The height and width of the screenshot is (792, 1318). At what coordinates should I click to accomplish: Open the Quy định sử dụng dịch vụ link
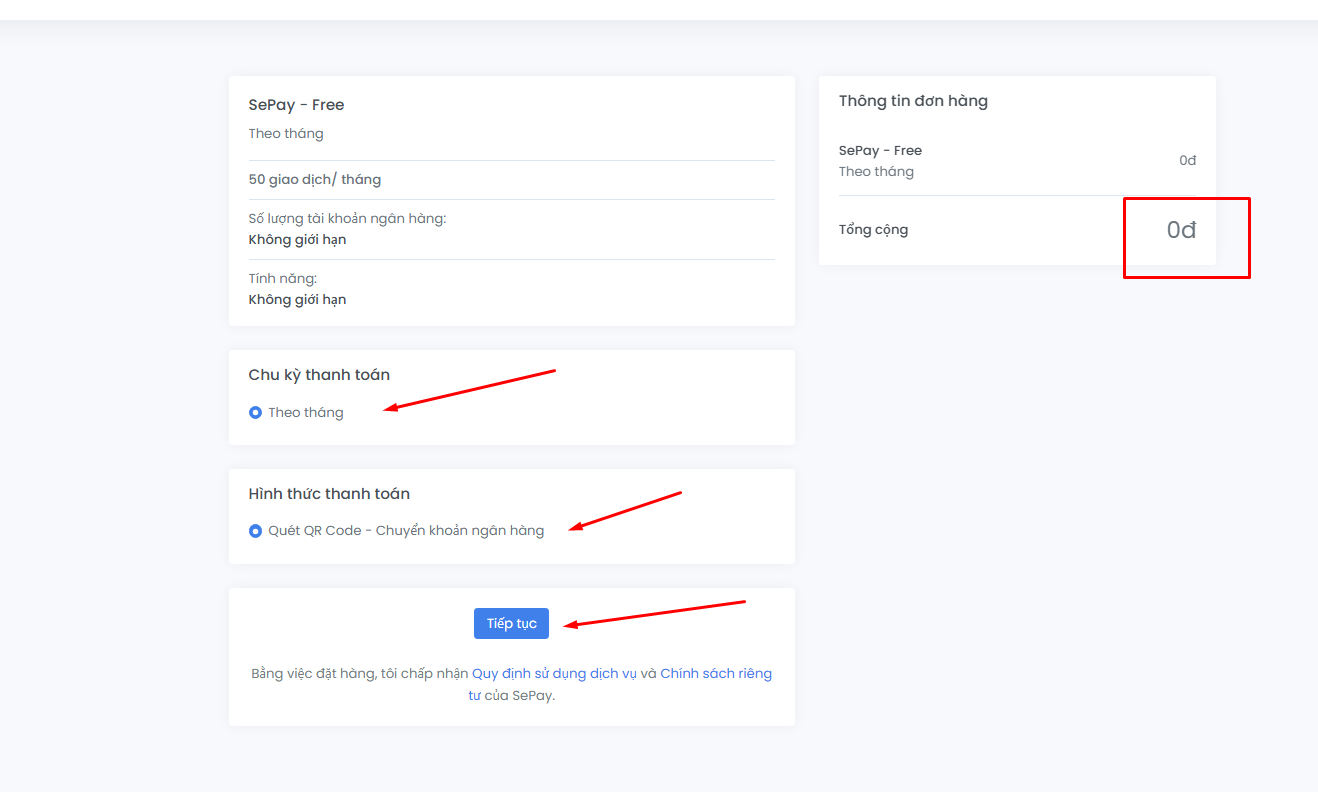[x=554, y=673]
